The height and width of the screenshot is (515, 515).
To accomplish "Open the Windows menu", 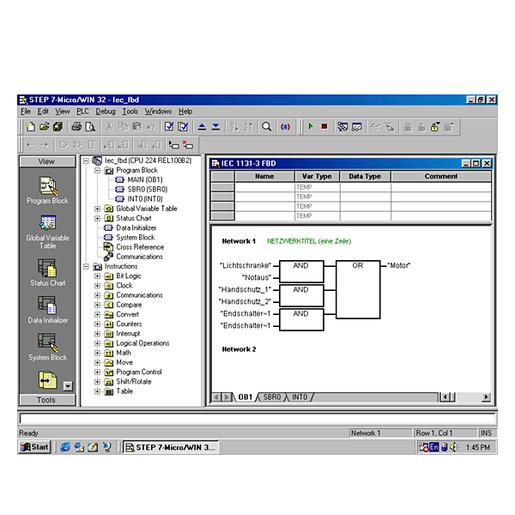I will point(158,111).
